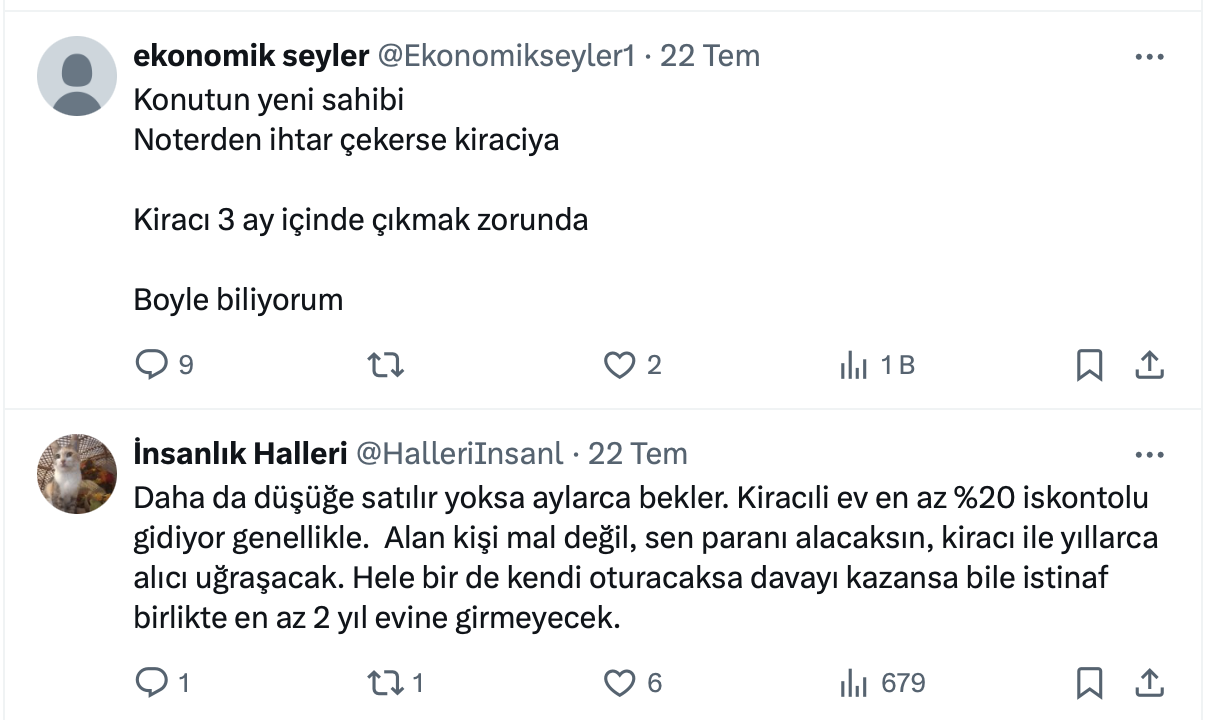Open the @Ekonomikseyler1 handle link

point(505,56)
